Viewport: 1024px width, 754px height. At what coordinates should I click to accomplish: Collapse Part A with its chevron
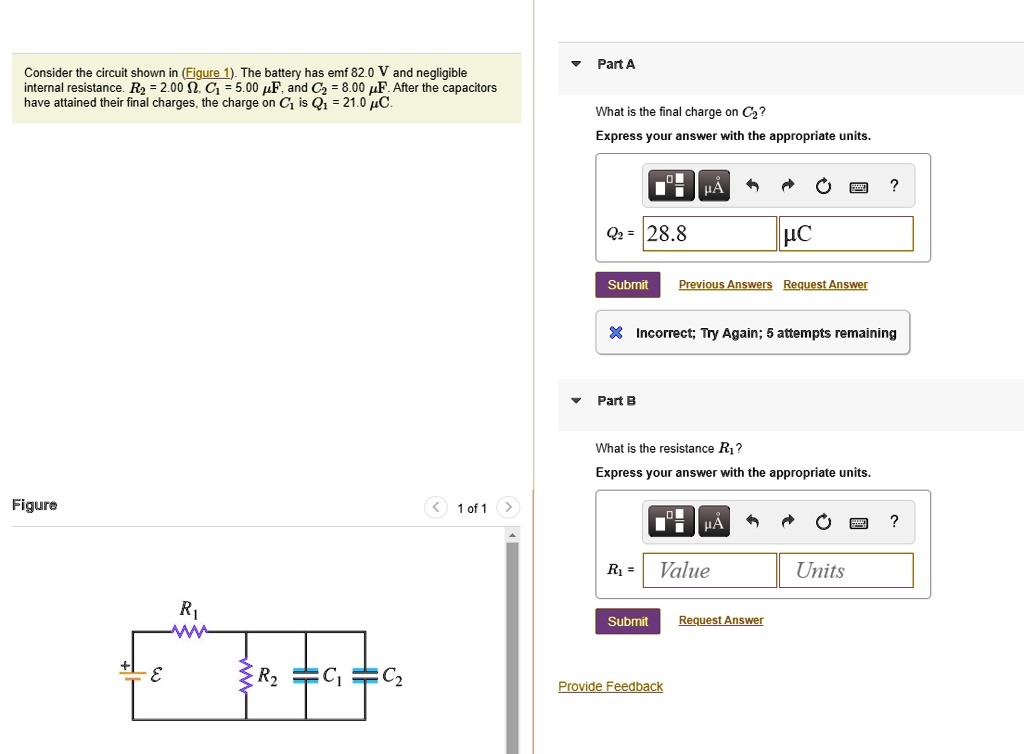575,63
